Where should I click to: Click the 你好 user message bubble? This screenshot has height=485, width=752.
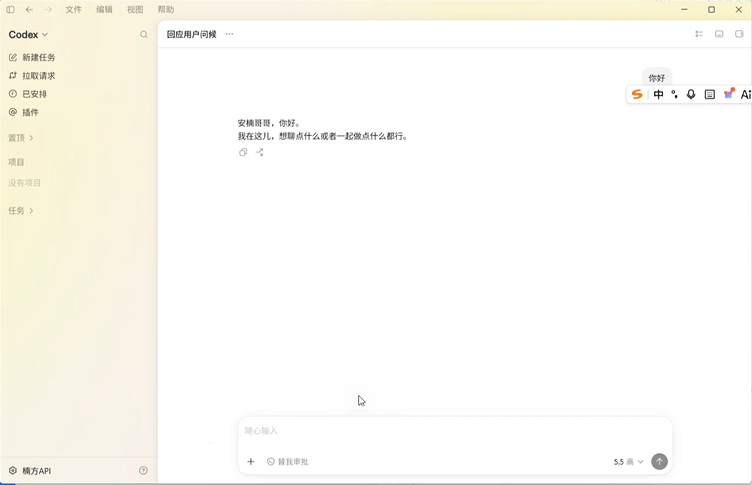click(657, 78)
